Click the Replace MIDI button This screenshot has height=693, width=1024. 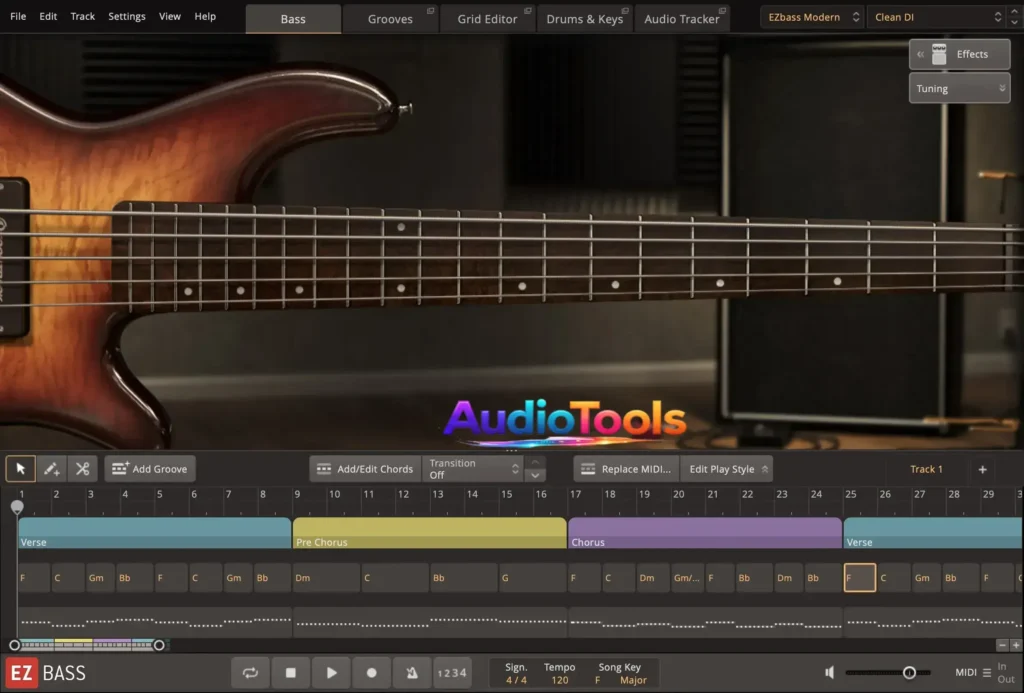pyautogui.click(x=625, y=468)
